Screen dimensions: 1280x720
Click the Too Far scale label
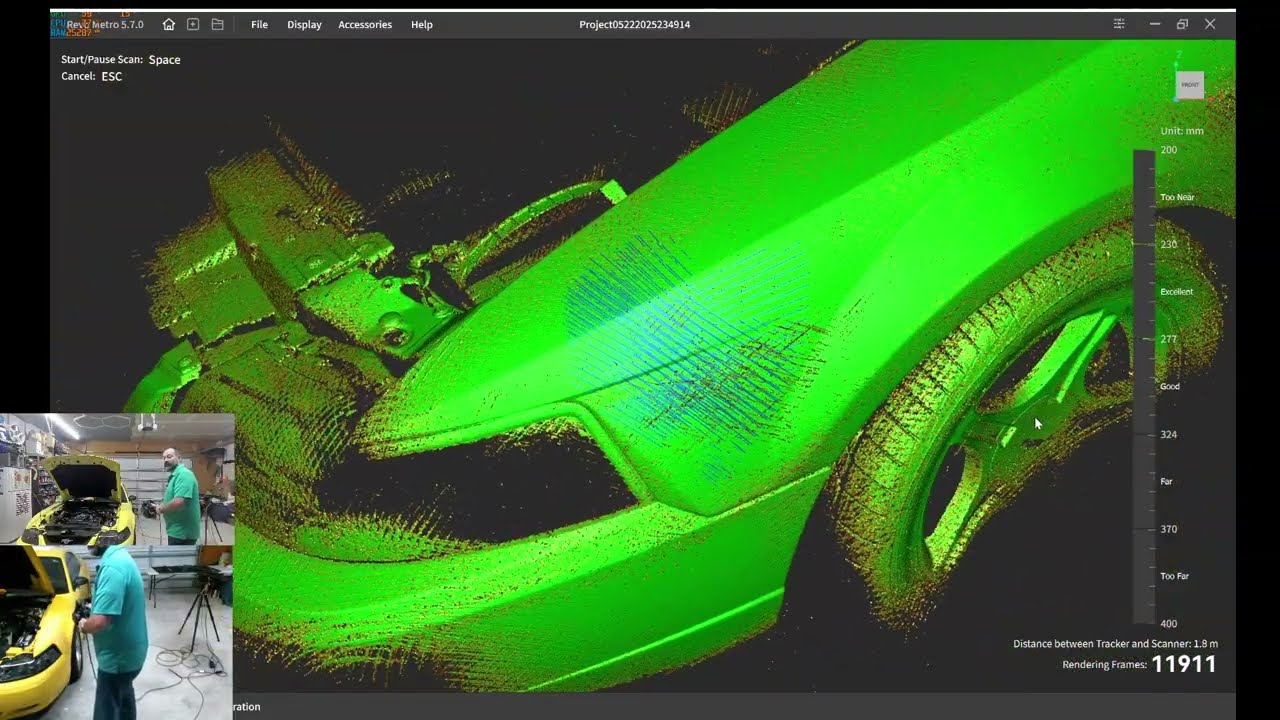pos(1174,576)
